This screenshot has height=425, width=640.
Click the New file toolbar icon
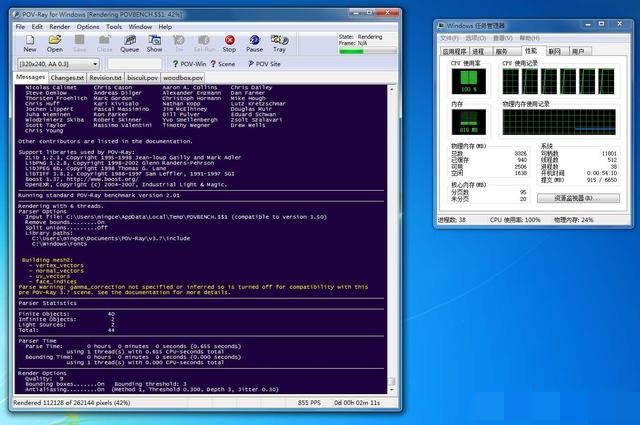pyautogui.click(x=30, y=43)
